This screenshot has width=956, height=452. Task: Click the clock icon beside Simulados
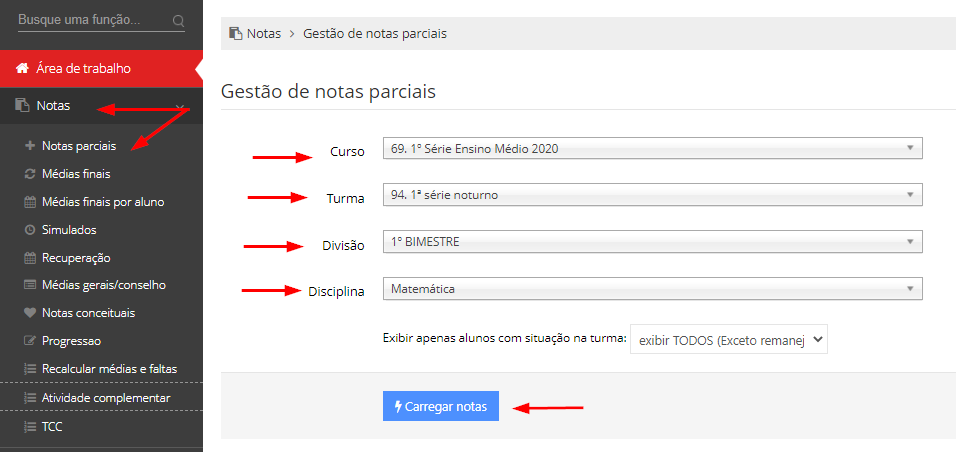(x=29, y=230)
